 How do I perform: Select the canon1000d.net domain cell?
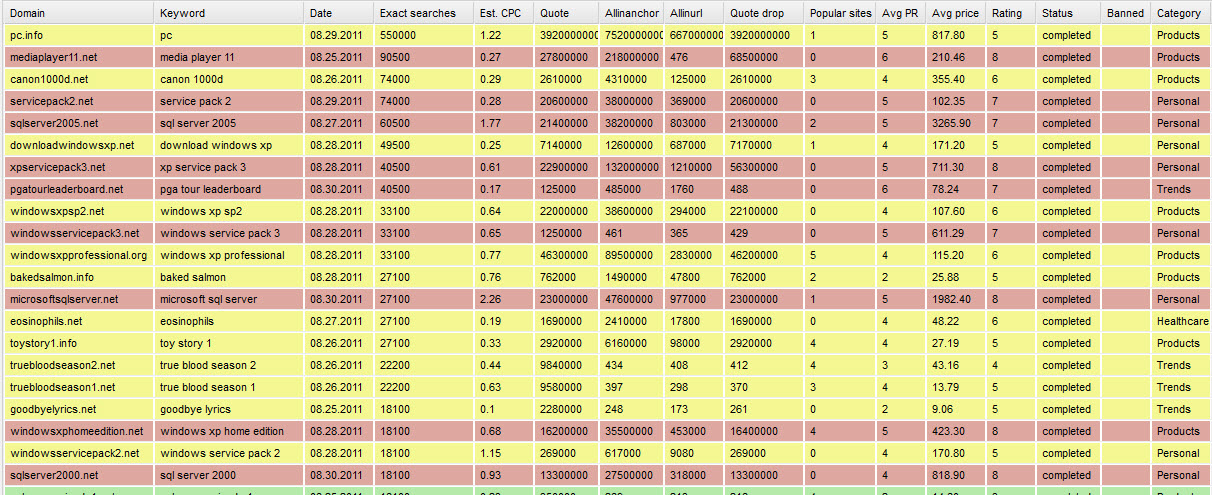tap(78, 79)
